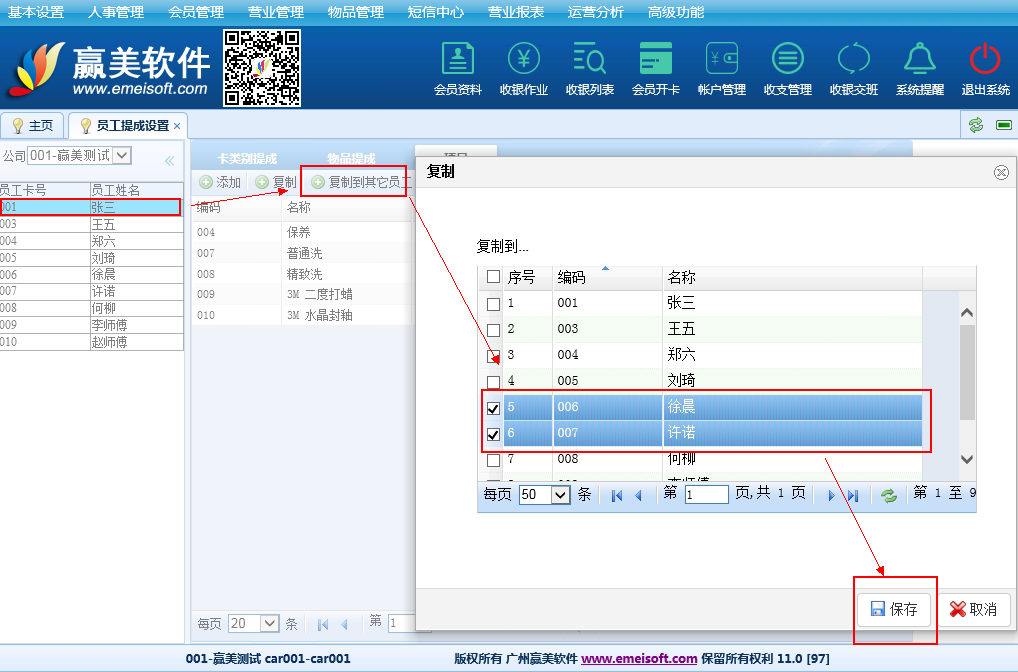Open 帐户管理 account management icon
Image resolution: width=1018 pixels, height=672 pixels.
721,60
